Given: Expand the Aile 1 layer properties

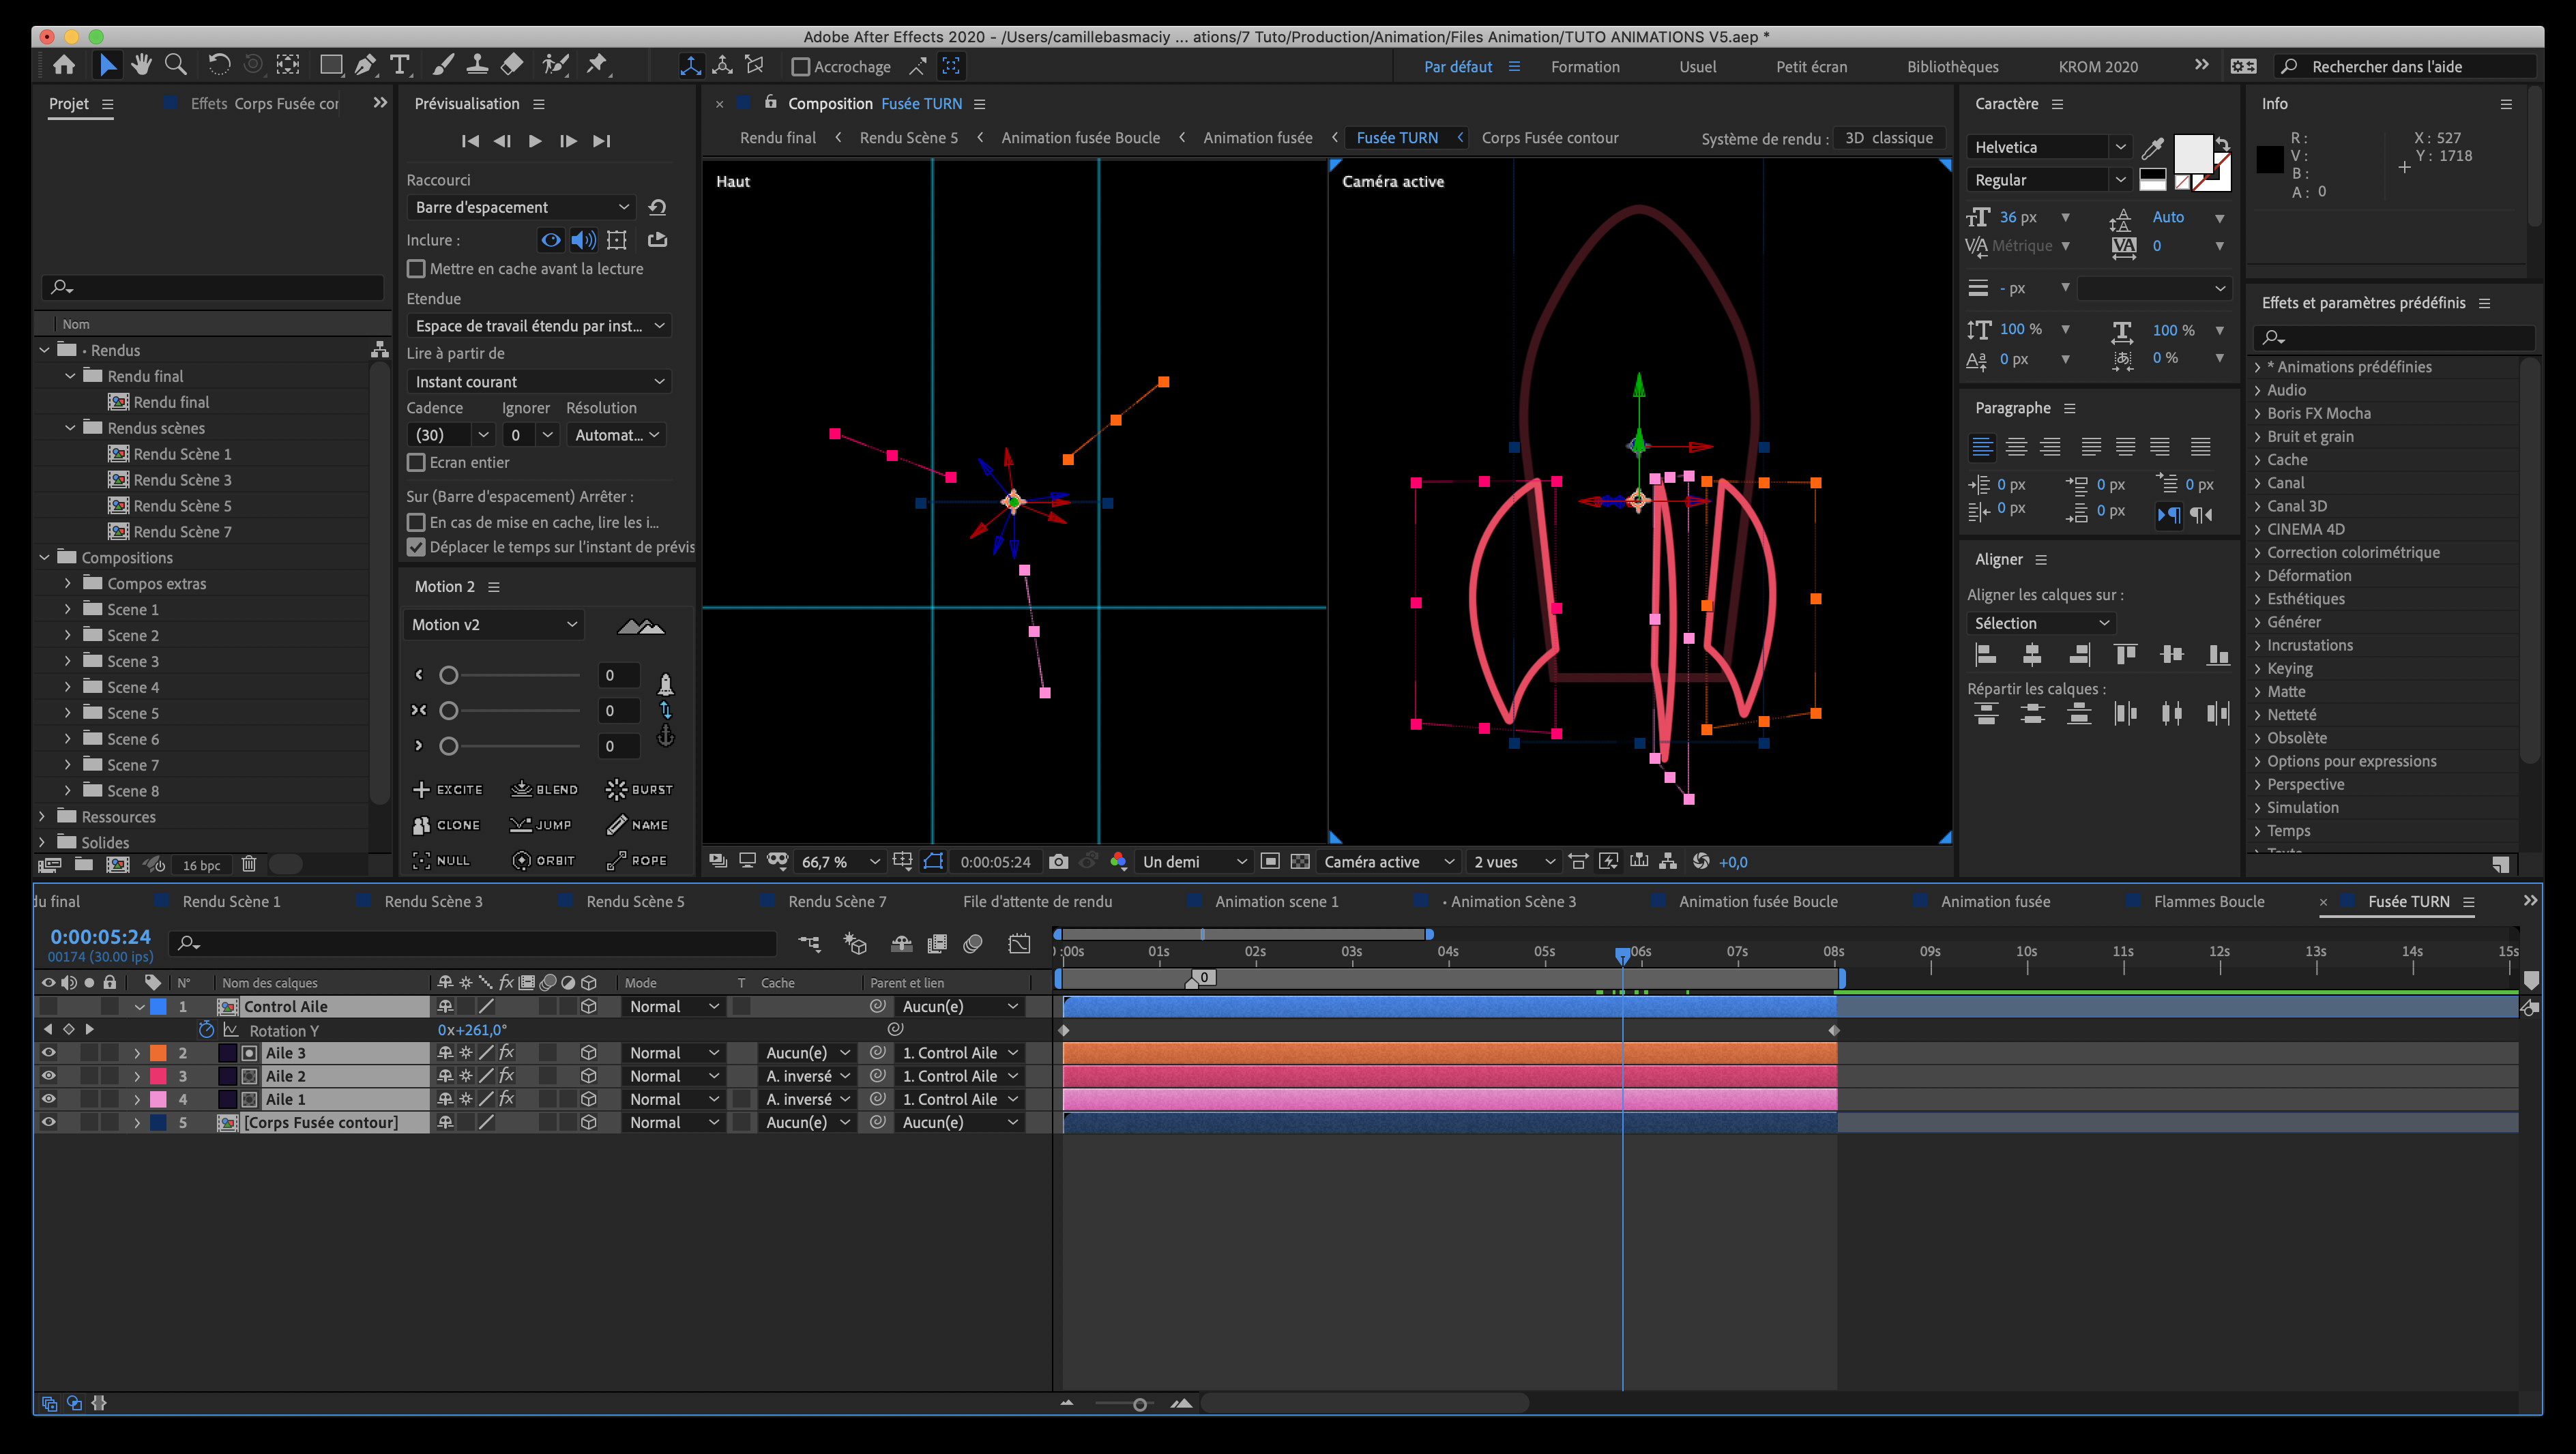Looking at the screenshot, I should click(137, 1099).
